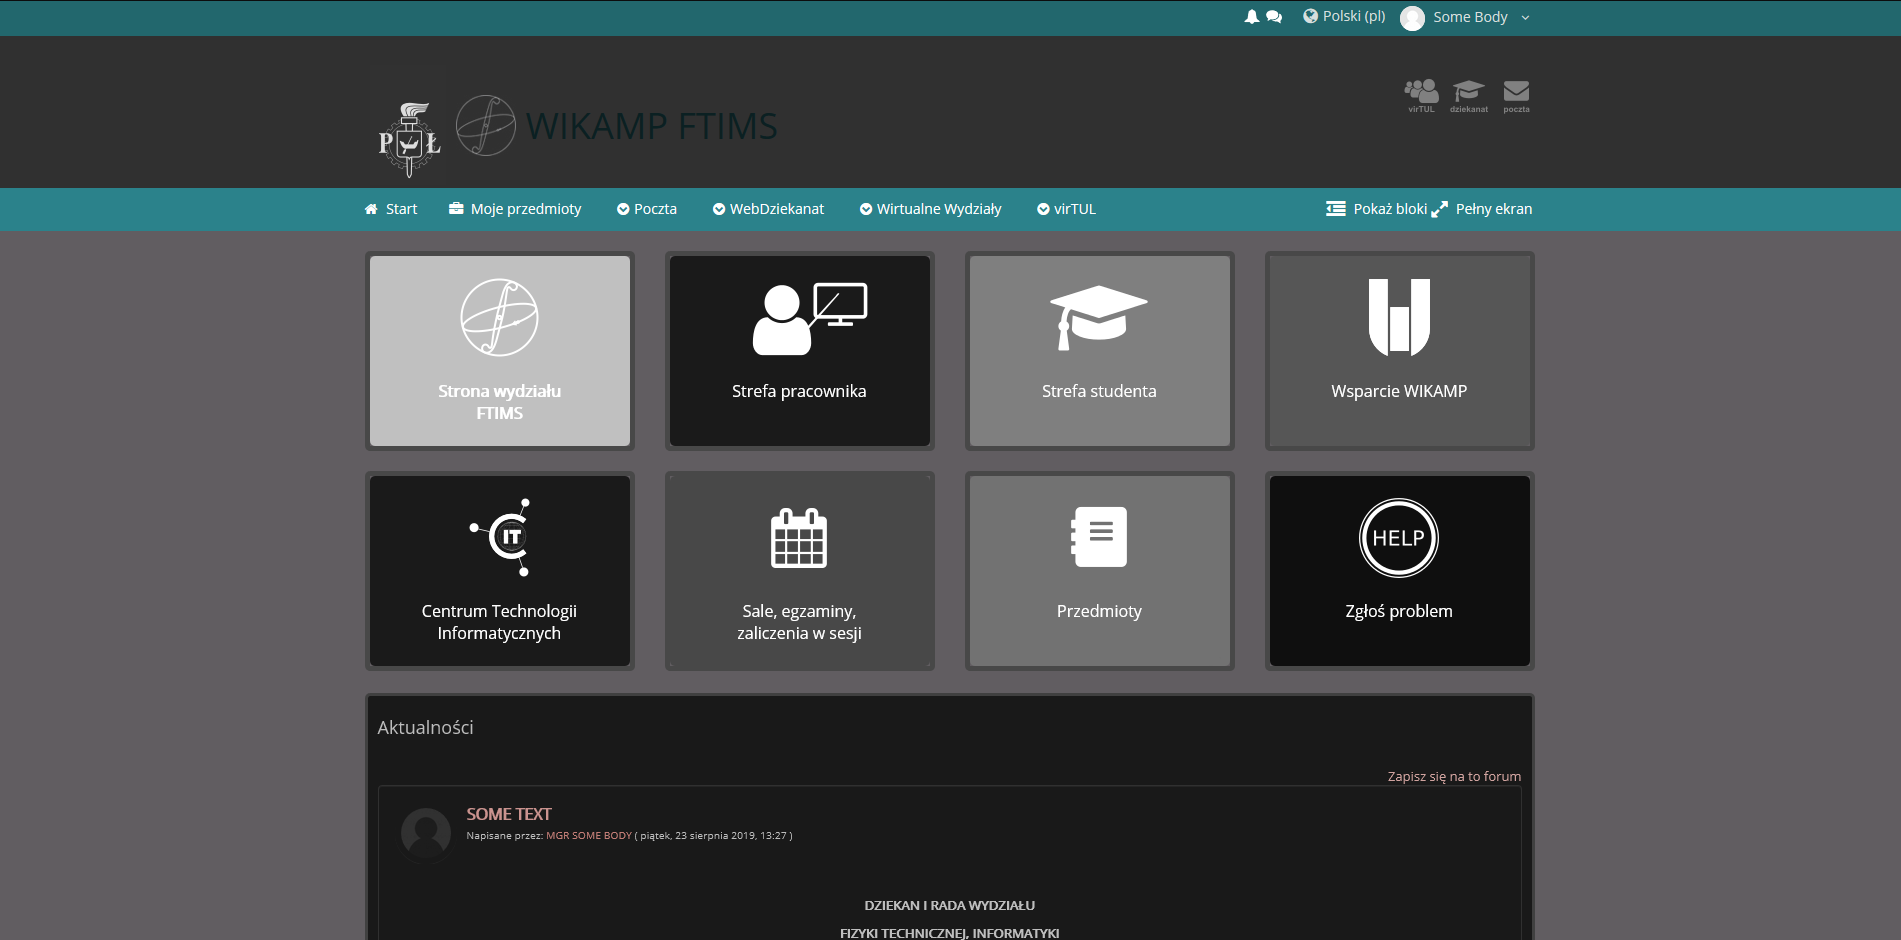Open dziekanat graduation cap icon in header
The height and width of the screenshot is (940, 1901).
1469,96
